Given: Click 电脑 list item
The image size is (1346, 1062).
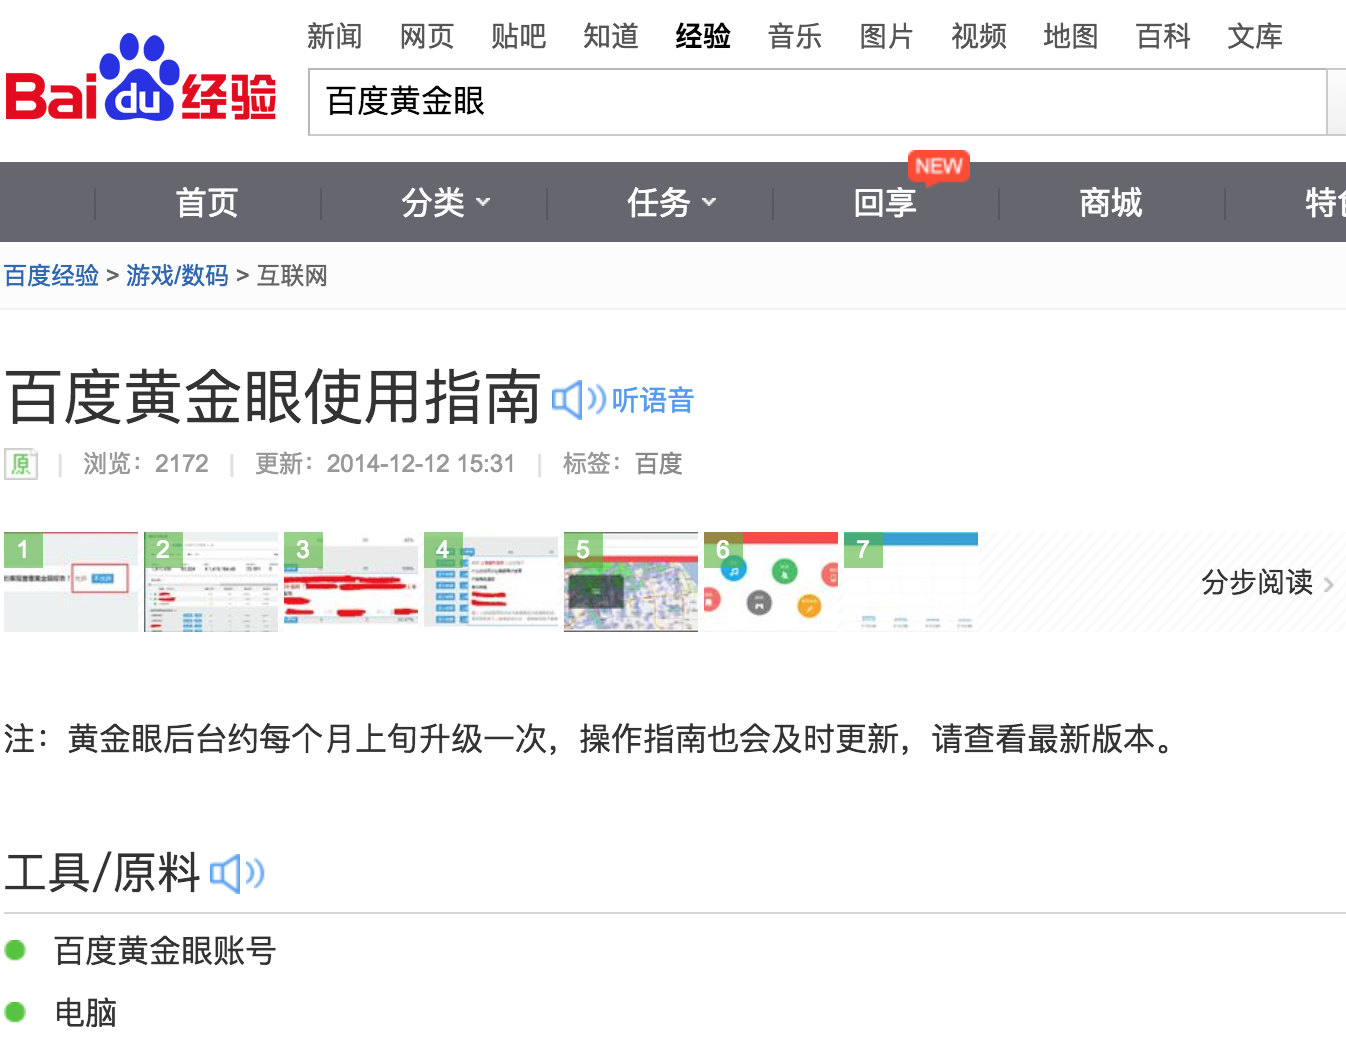Looking at the screenshot, I should tap(86, 1013).
